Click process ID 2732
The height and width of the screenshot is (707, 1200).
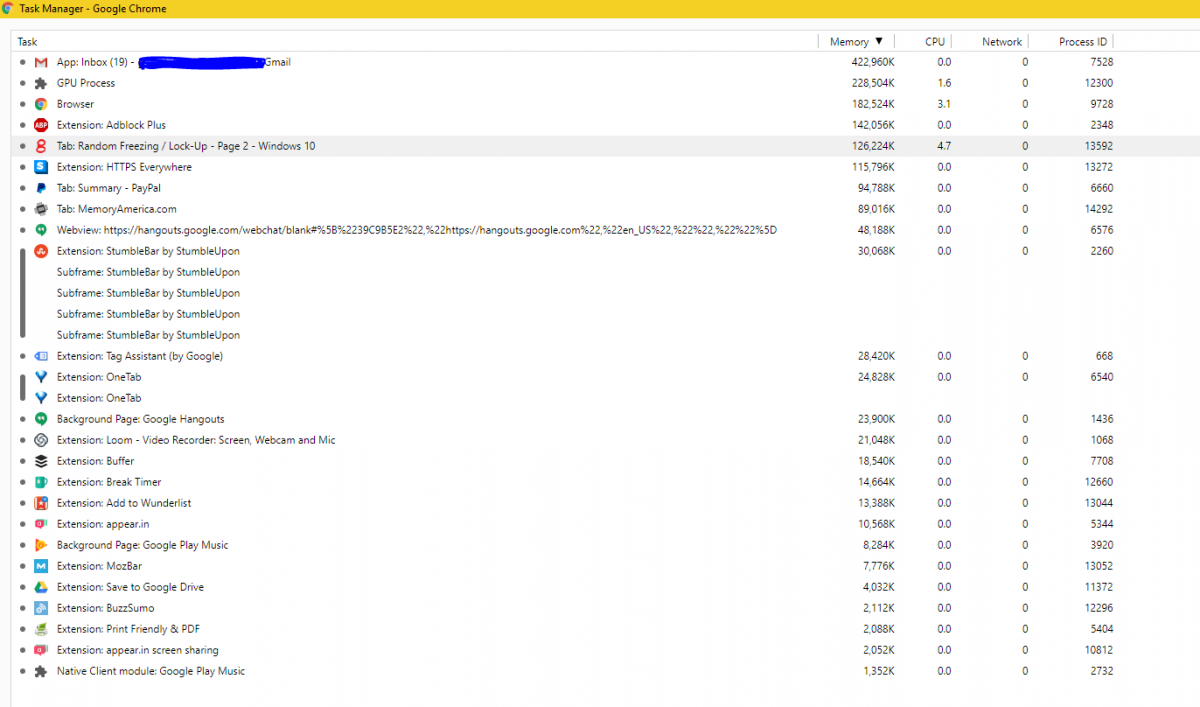pyautogui.click(x=1102, y=671)
